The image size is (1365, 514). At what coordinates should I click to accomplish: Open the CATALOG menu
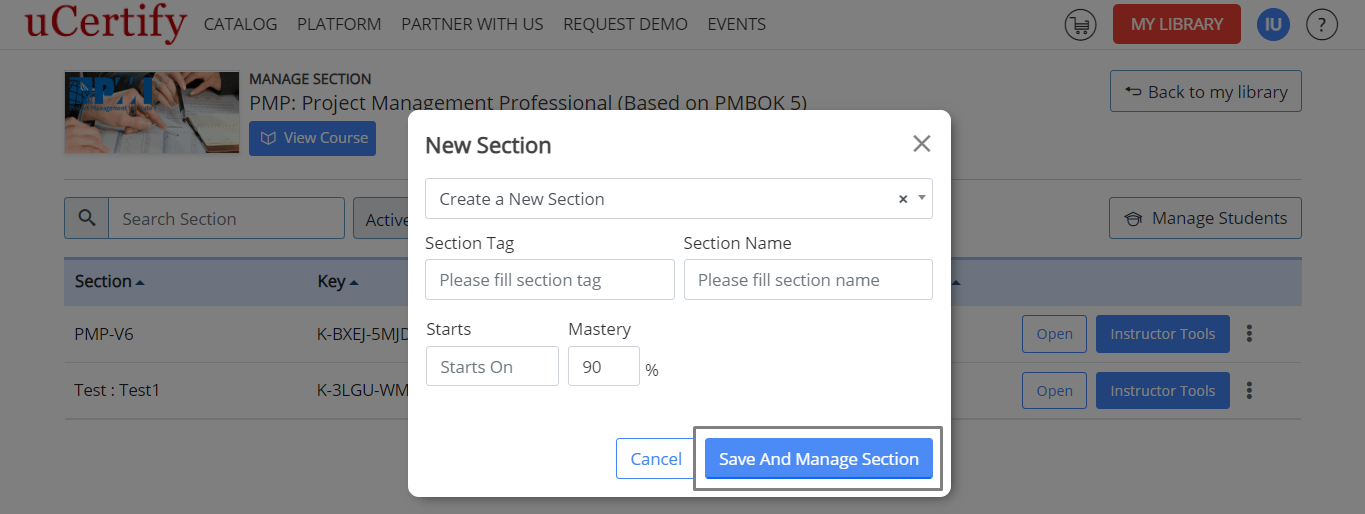[x=240, y=24]
